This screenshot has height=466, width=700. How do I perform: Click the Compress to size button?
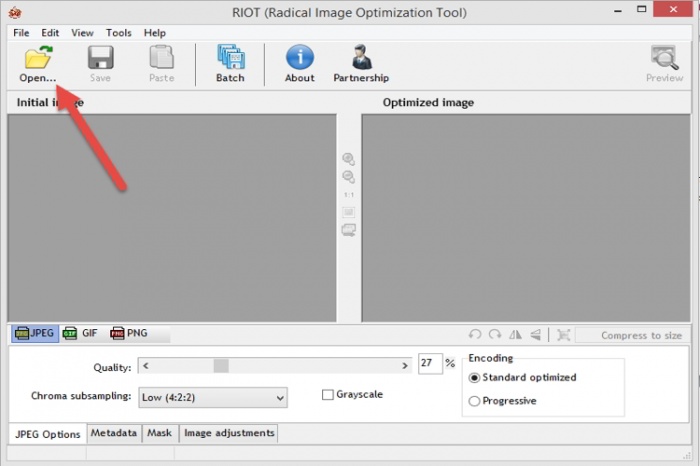[632, 335]
